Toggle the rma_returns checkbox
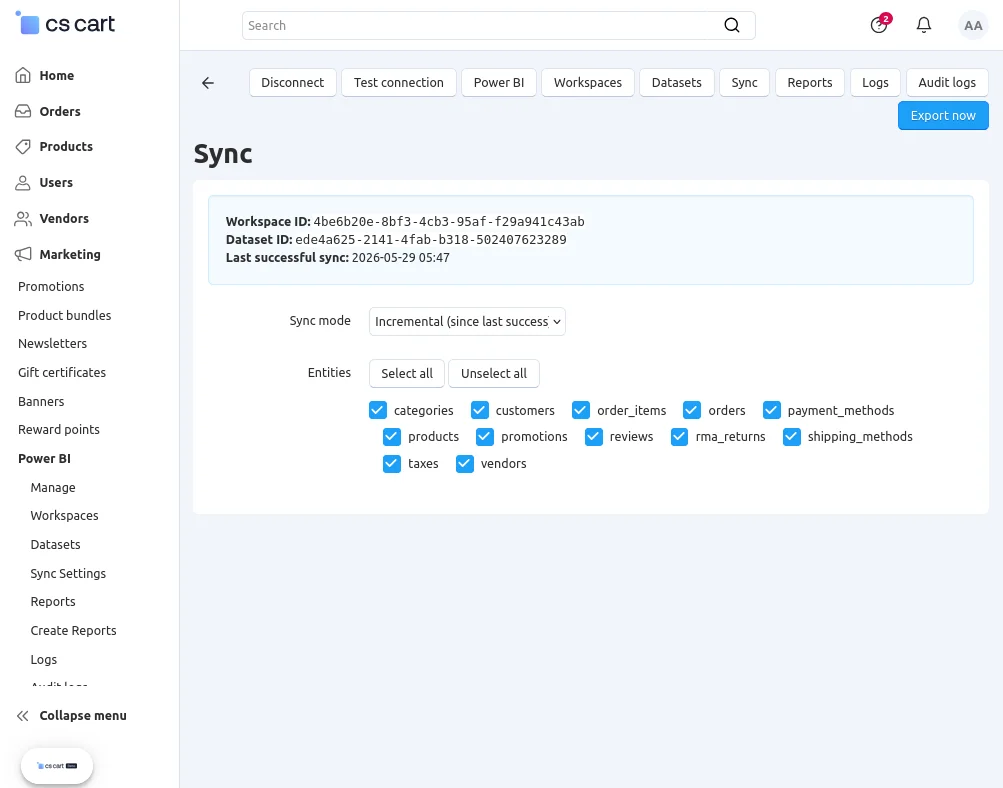Screen dimensions: 1003x788 pyautogui.click(x=679, y=437)
